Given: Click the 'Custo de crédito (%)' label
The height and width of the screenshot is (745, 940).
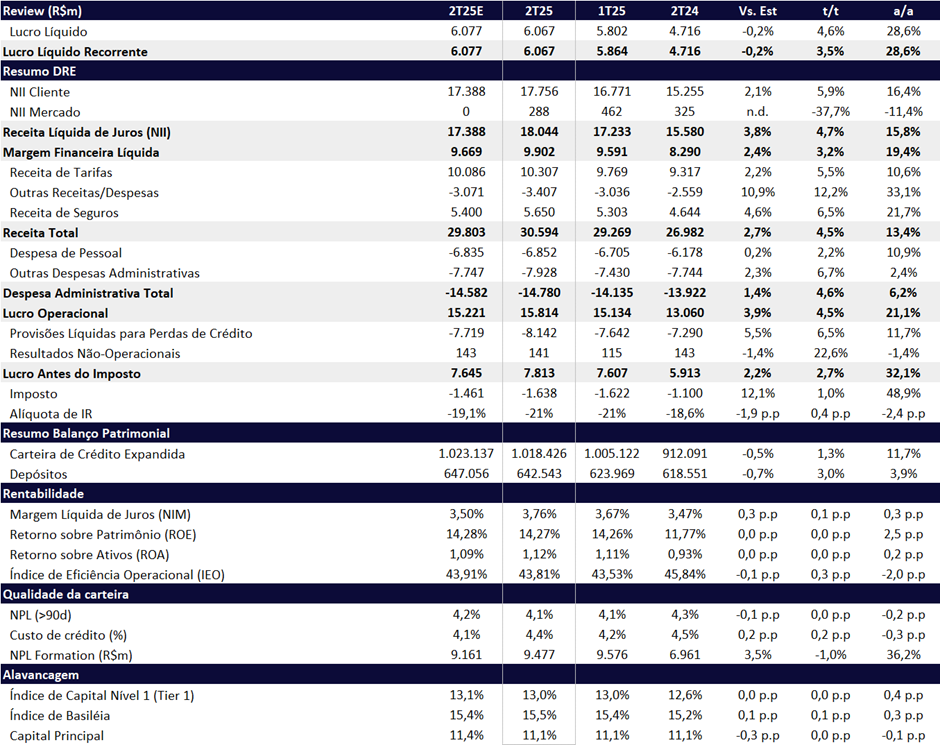Looking at the screenshot, I should (68, 635).
